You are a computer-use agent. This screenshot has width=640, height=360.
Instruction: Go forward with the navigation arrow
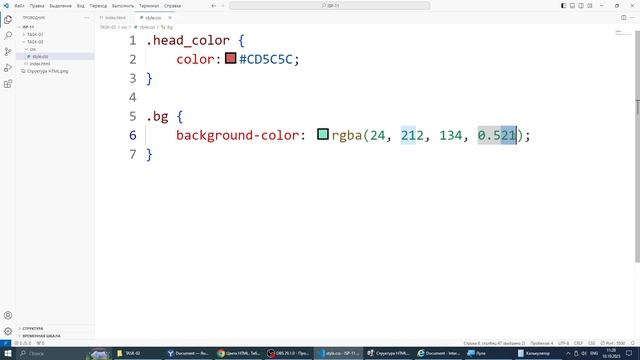[222, 6]
